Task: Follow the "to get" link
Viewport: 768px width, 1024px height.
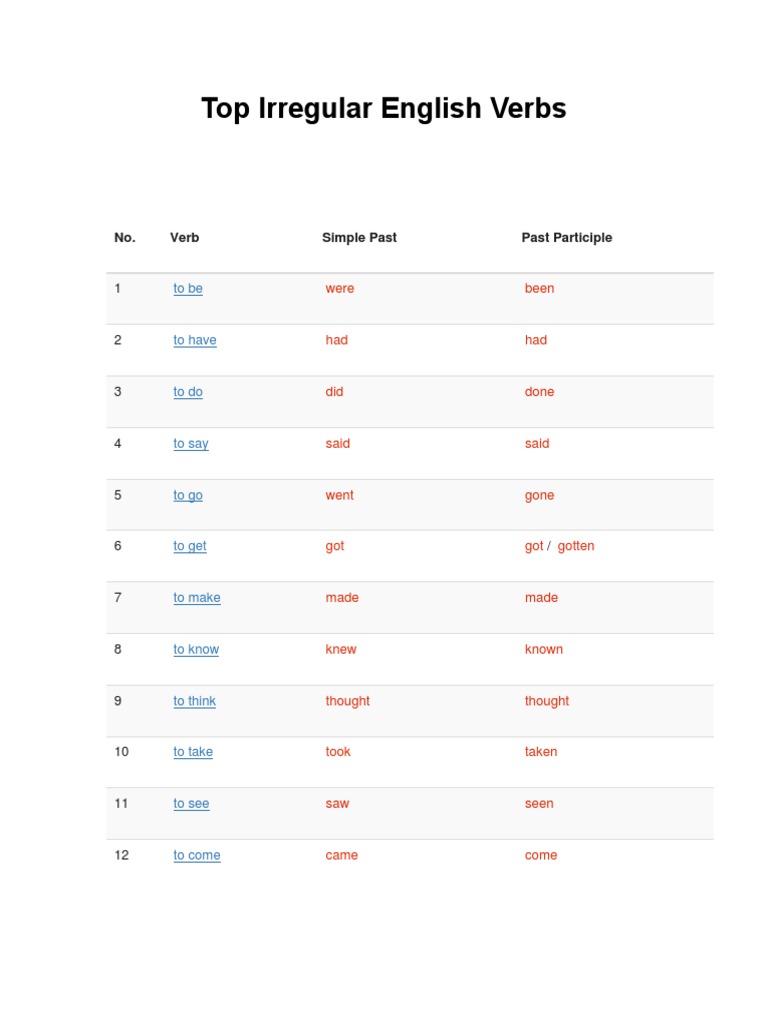Action: click(190, 546)
